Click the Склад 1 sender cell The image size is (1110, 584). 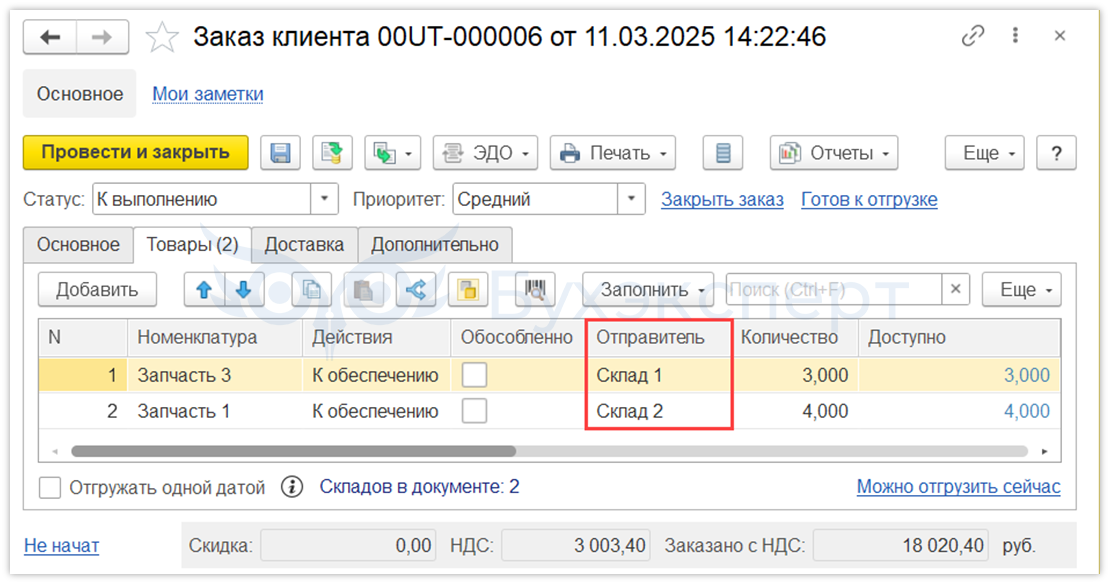658,375
